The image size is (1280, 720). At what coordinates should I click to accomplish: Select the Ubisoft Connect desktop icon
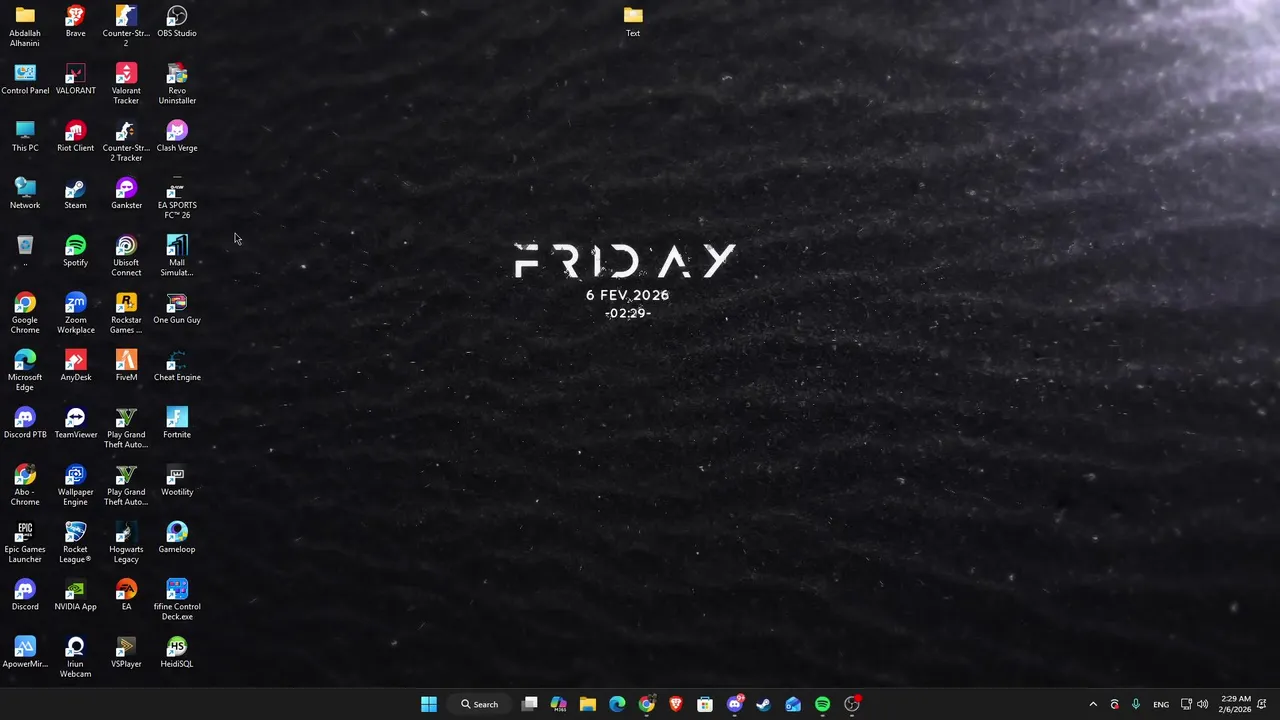(x=126, y=256)
